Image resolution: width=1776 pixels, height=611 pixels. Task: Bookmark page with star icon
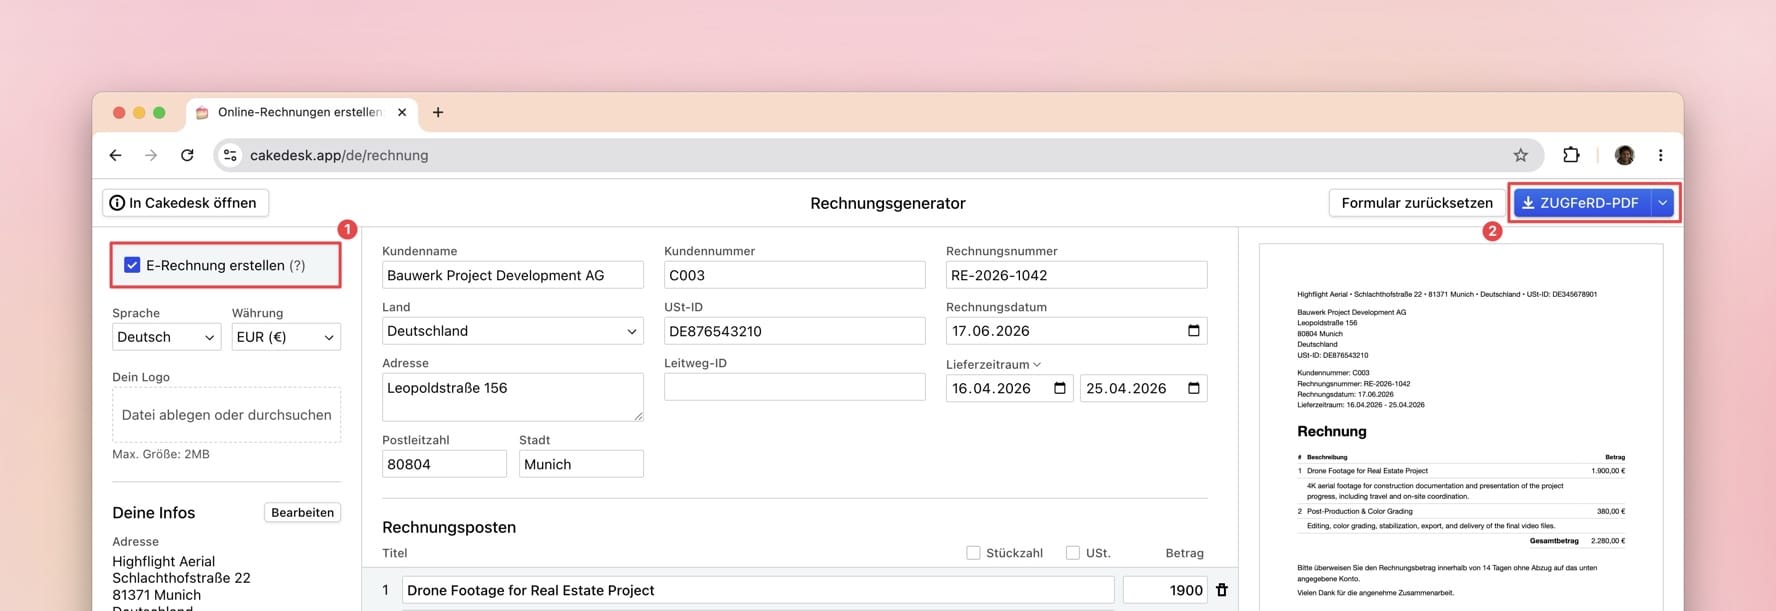[x=1520, y=155]
